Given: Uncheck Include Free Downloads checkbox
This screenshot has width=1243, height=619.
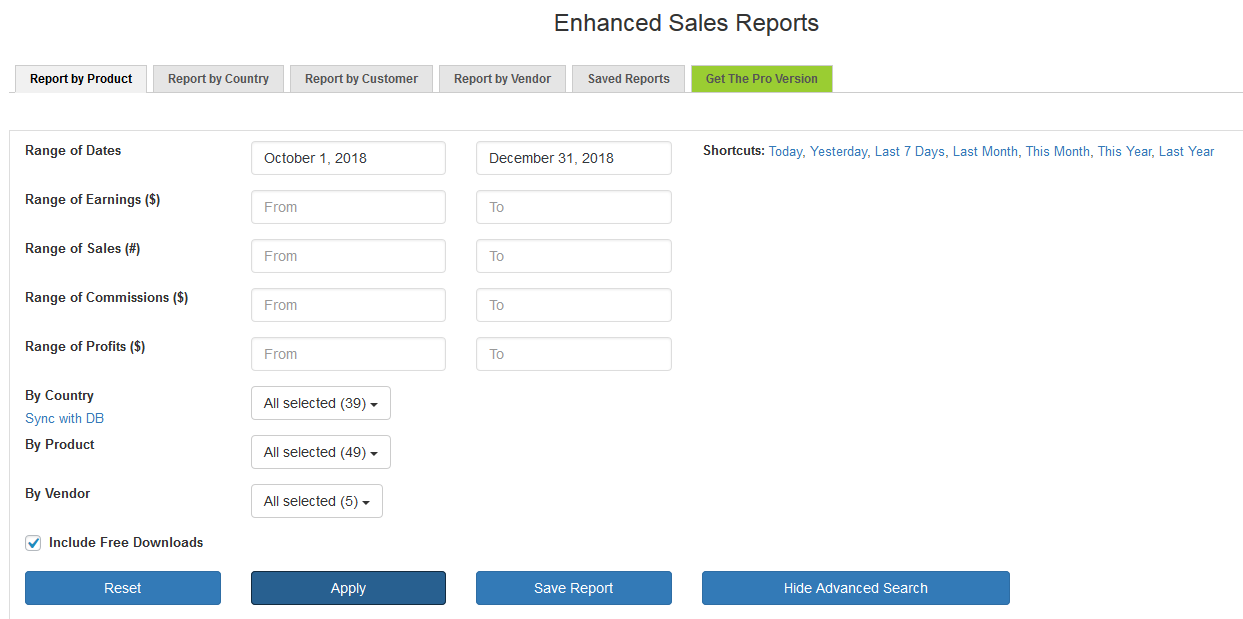Looking at the screenshot, I should point(33,543).
